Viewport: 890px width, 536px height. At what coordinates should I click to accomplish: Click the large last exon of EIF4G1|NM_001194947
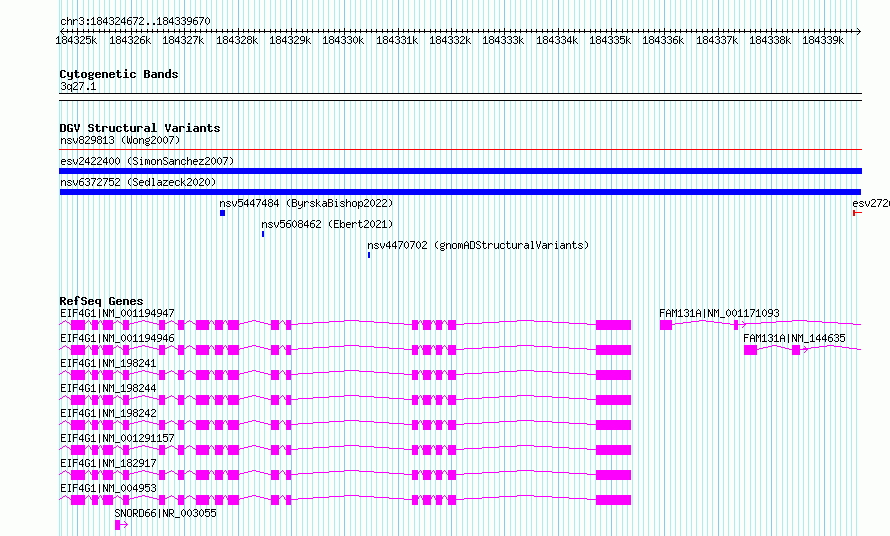point(614,325)
